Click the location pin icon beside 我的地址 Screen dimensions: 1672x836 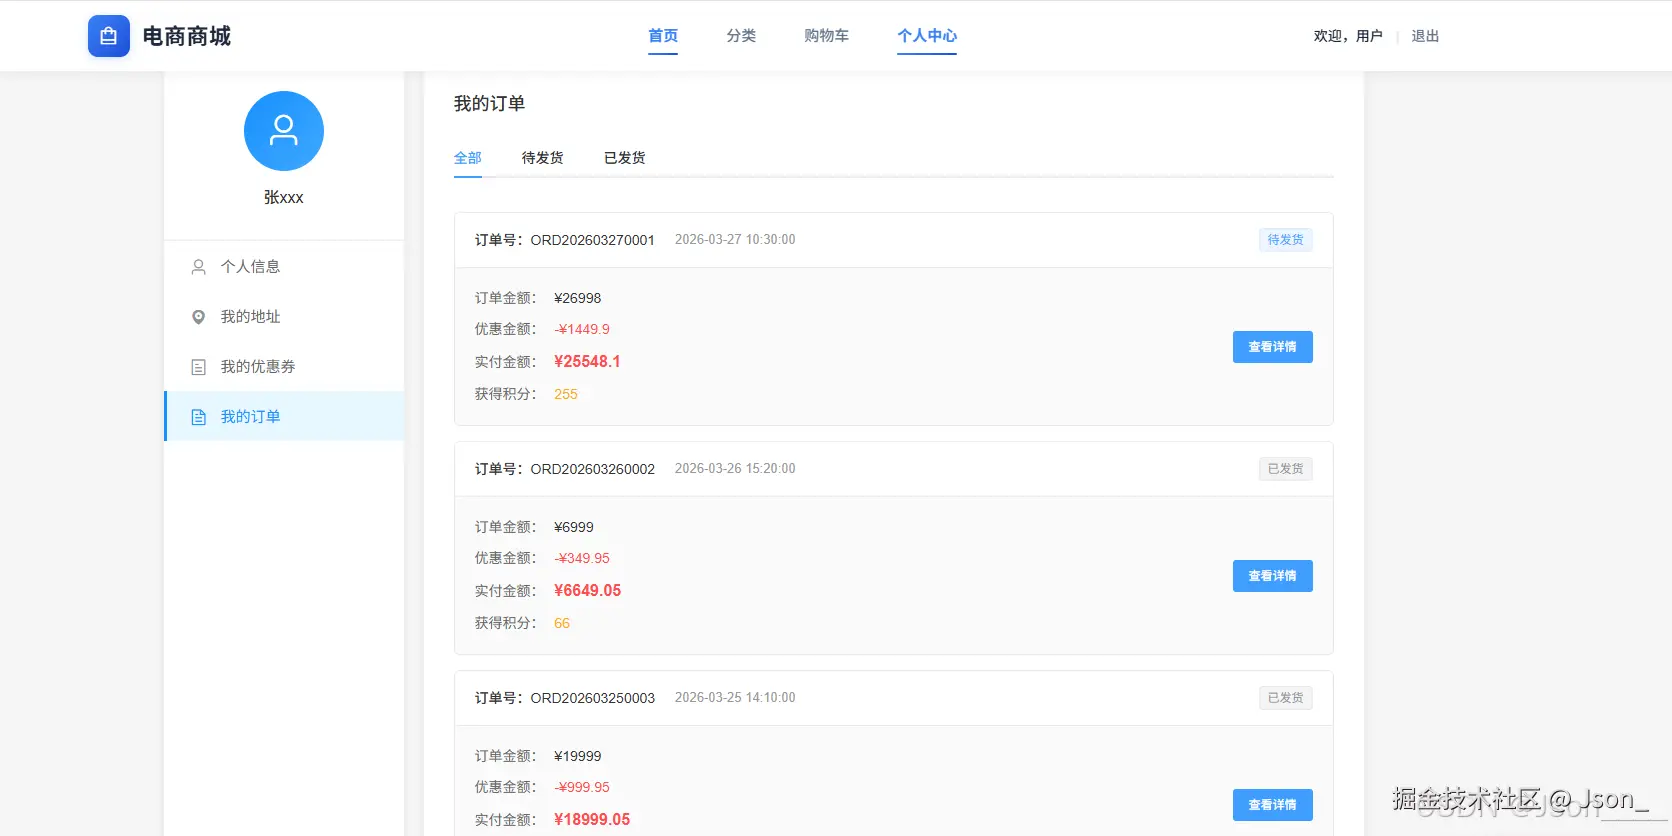198,317
